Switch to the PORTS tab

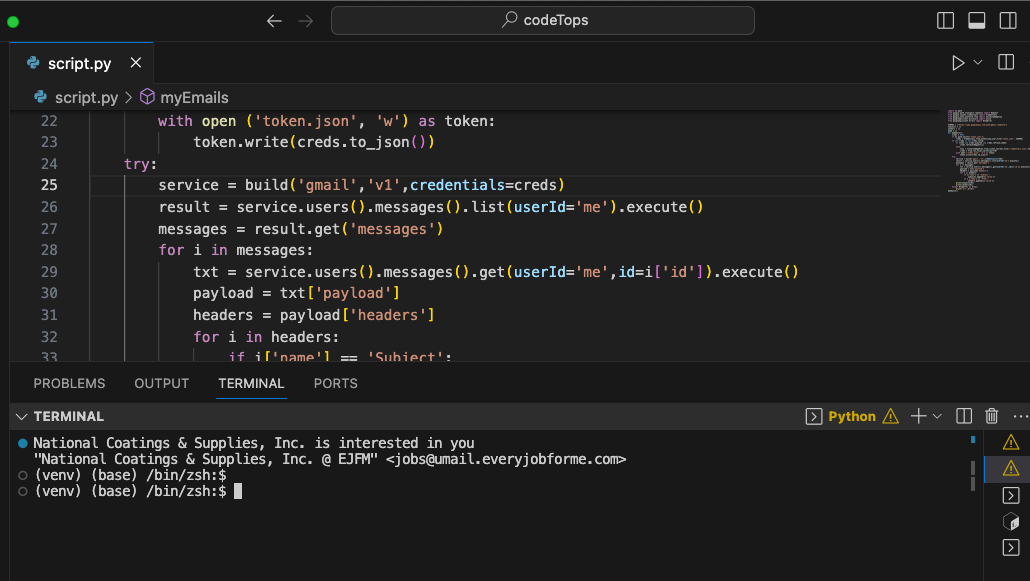tap(336, 384)
